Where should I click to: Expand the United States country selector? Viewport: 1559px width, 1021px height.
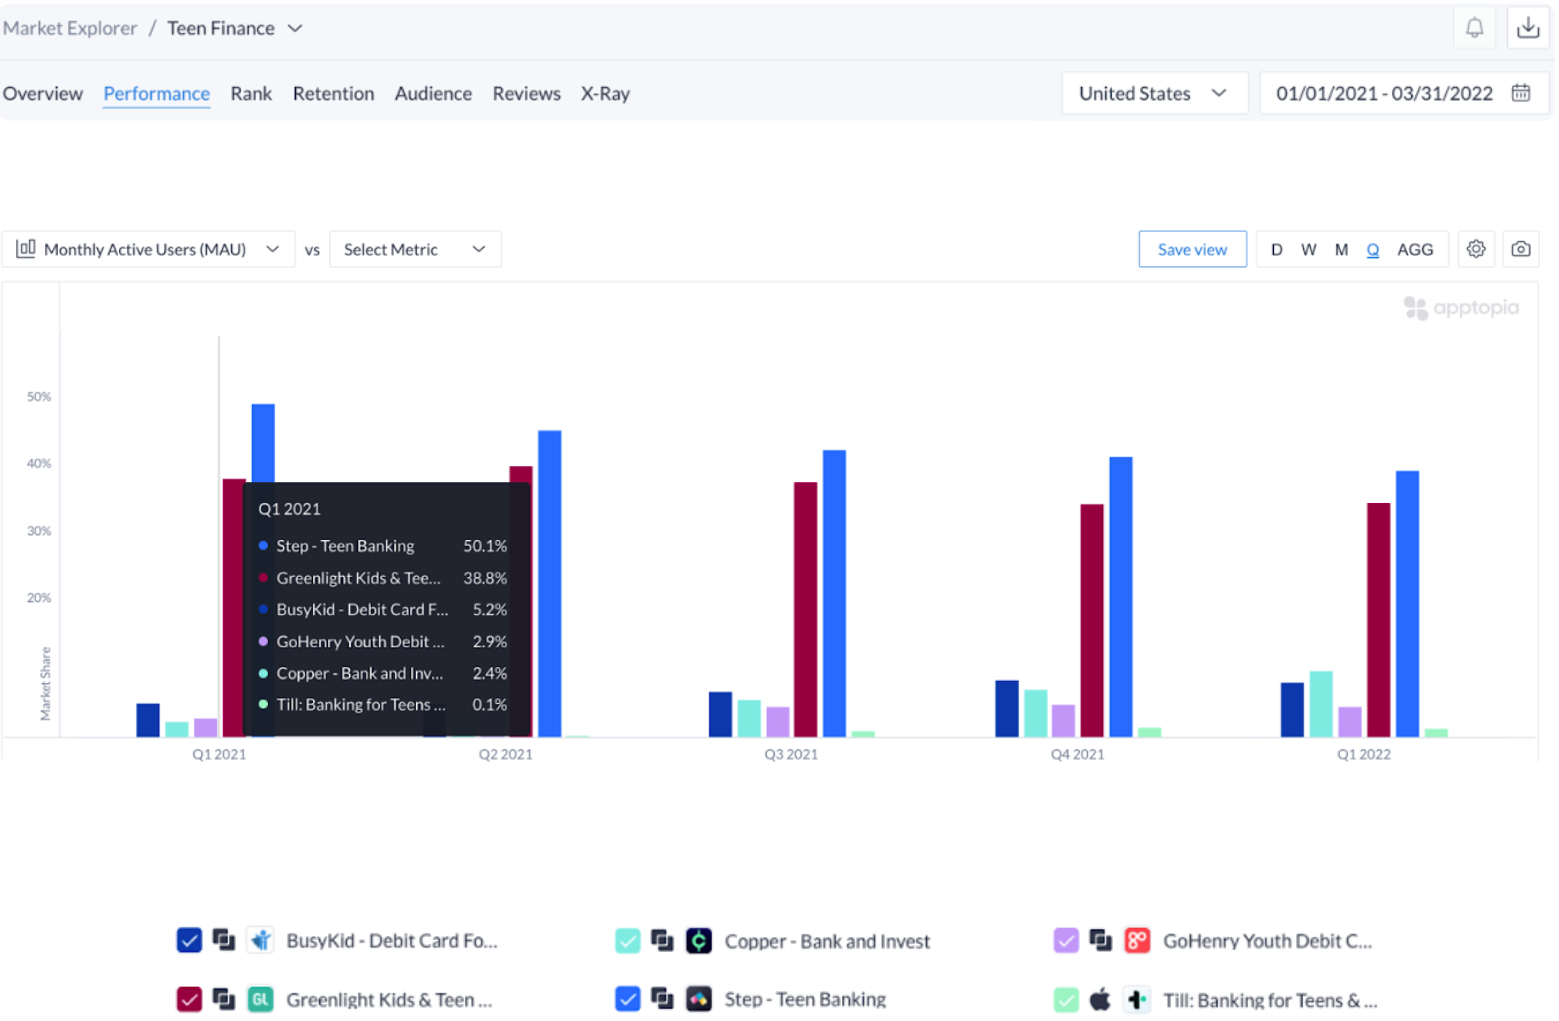click(x=1155, y=93)
